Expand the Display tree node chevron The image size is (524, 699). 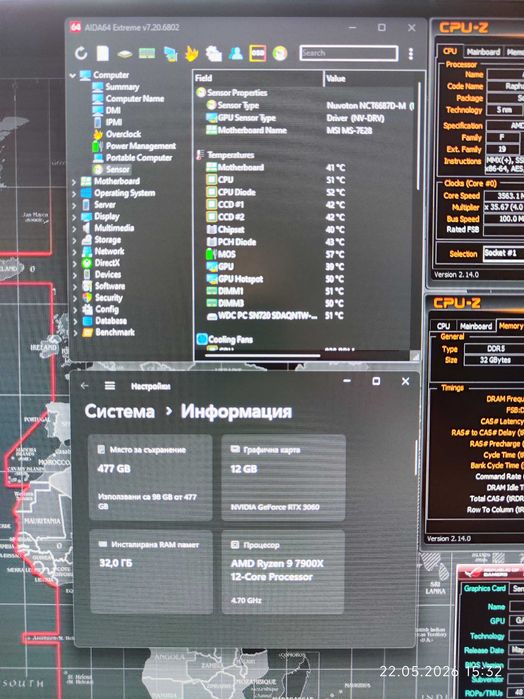coord(74,217)
